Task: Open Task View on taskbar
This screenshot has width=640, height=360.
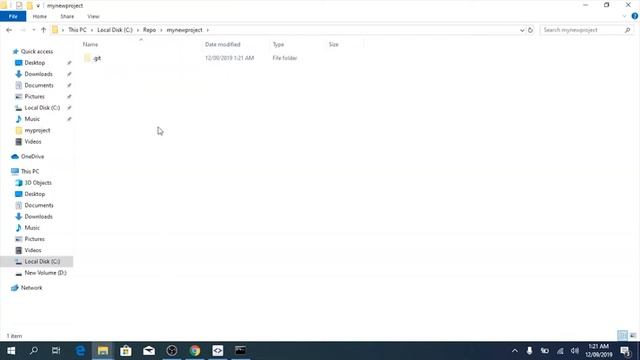Action: pos(56,351)
